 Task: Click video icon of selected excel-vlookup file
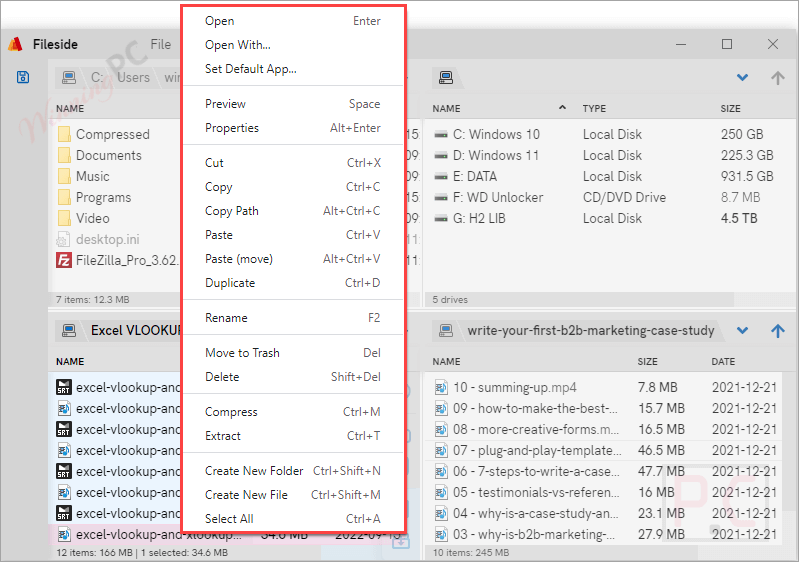(64, 534)
